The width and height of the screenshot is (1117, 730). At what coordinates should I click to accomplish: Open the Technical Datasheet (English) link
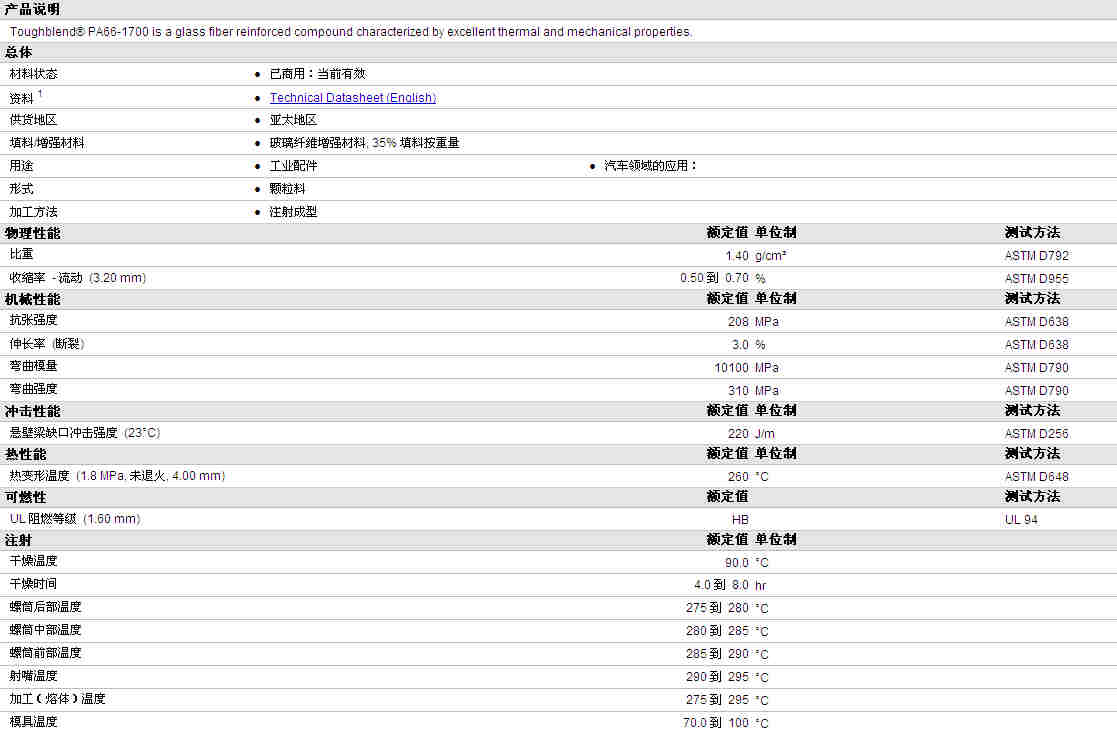[x=353, y=98]
